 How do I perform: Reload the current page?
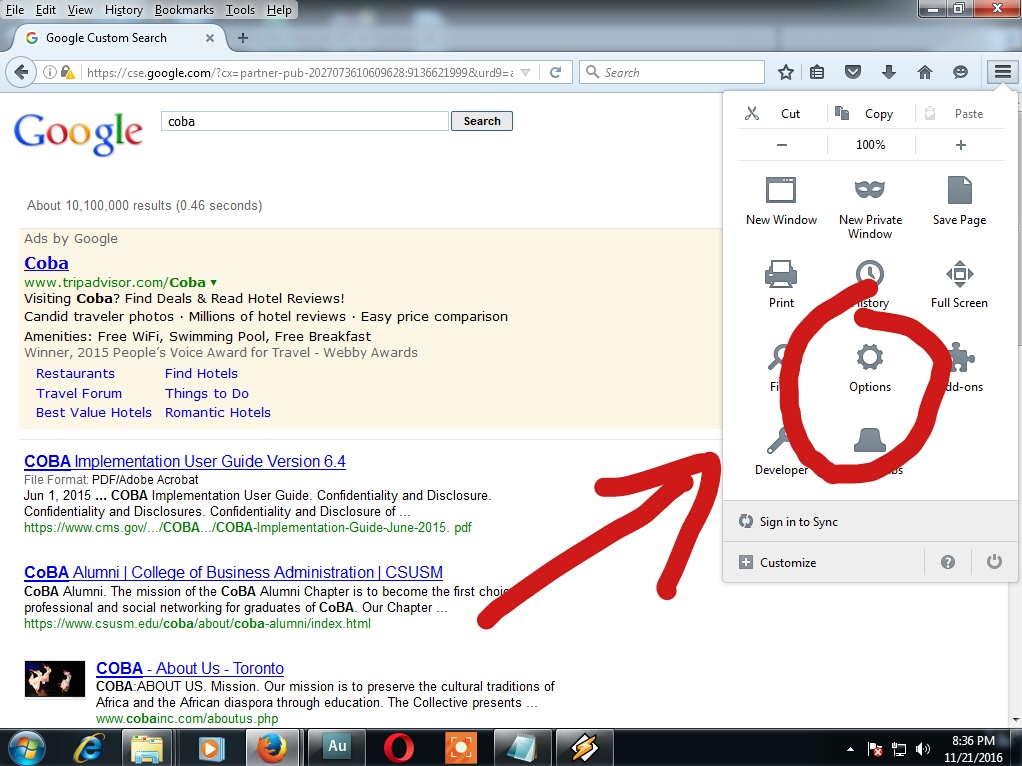point(555,72)
